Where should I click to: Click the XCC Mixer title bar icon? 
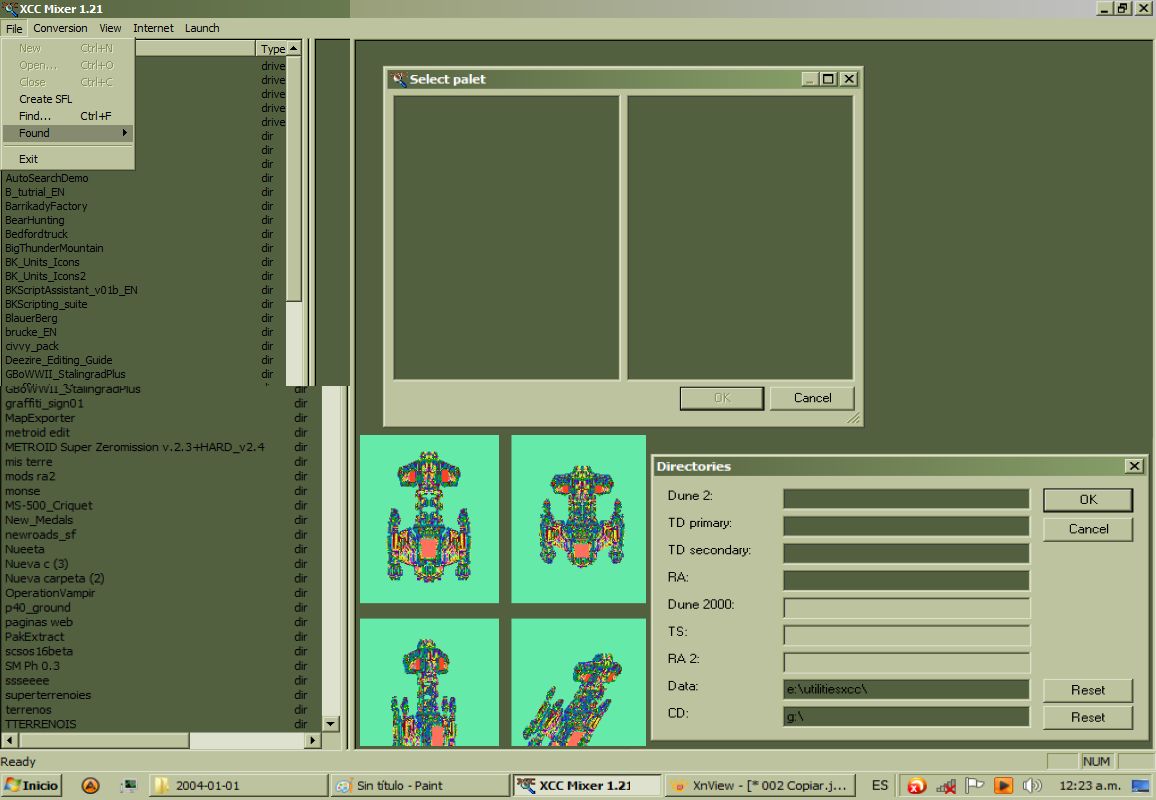click(10, 9)
